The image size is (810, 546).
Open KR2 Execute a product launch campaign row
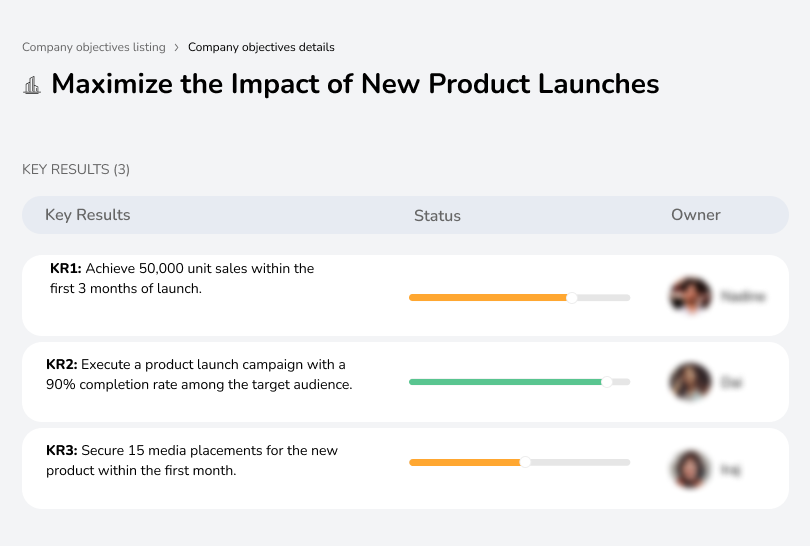(405, 382)
